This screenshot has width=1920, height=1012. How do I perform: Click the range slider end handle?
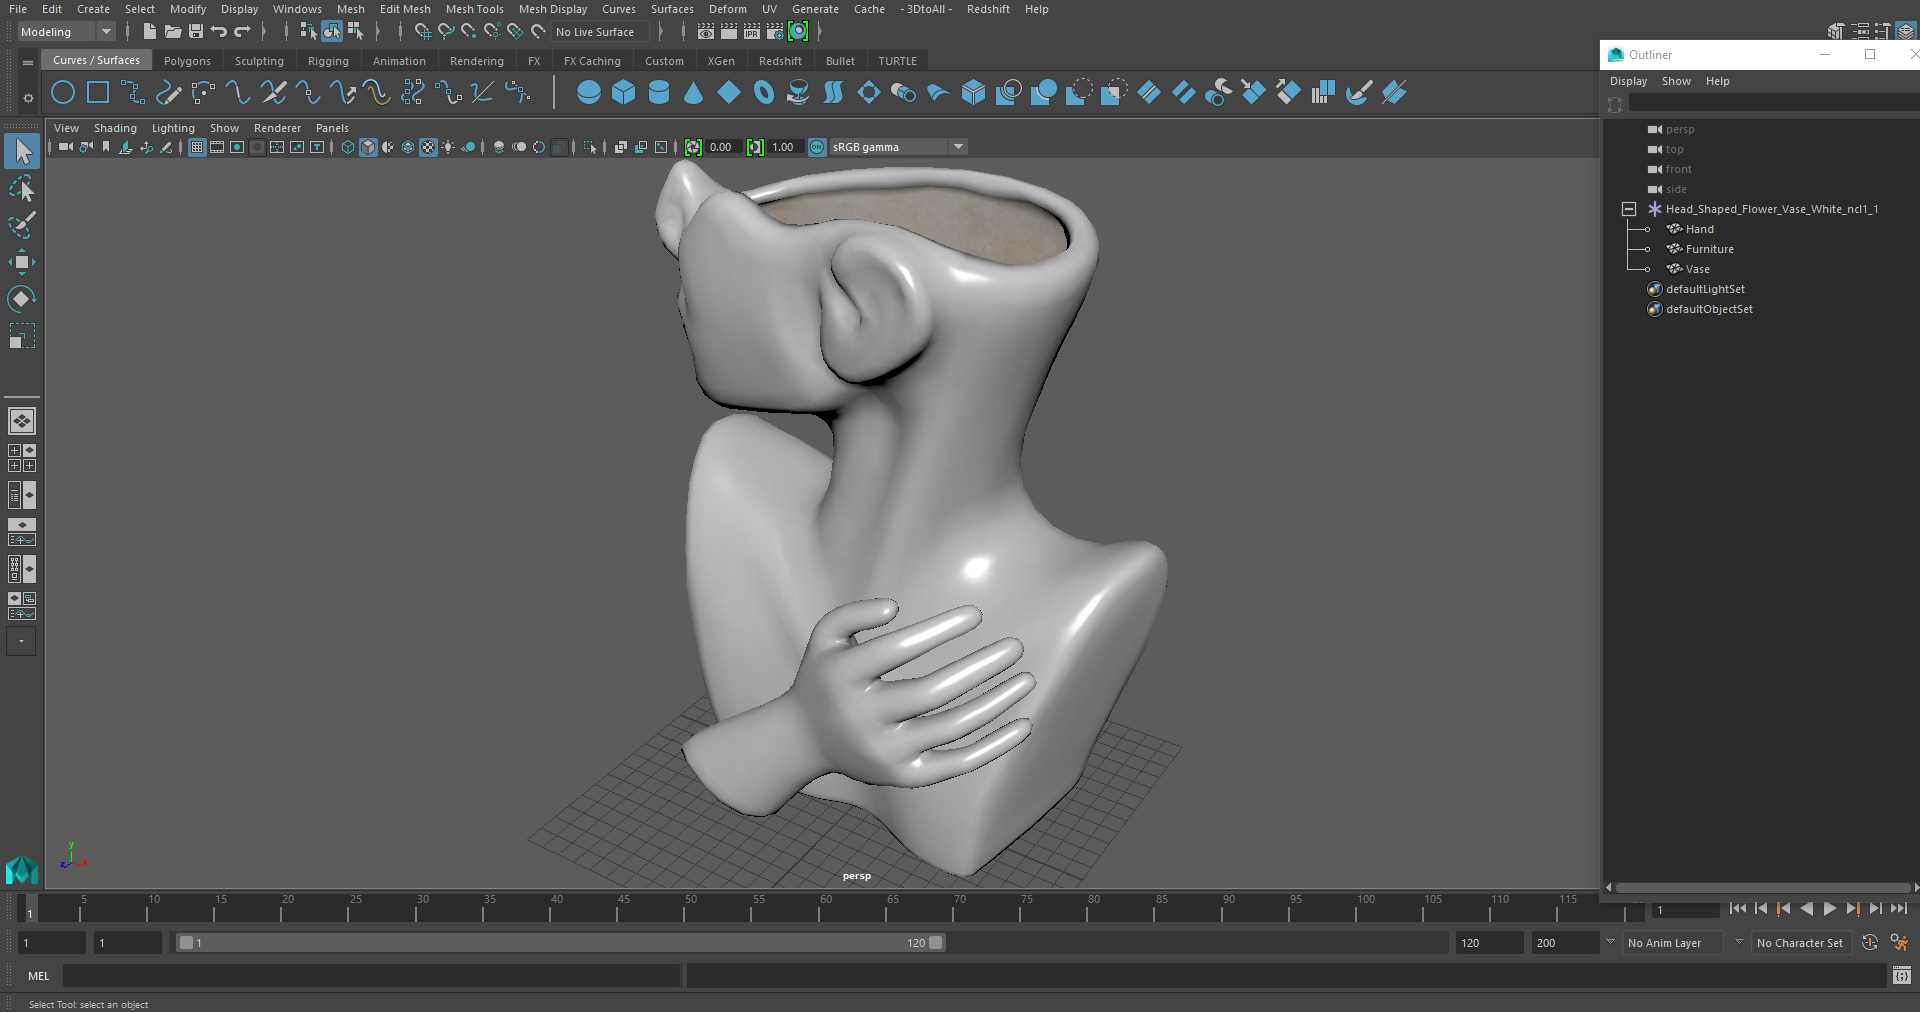click(x=936, y=943)
